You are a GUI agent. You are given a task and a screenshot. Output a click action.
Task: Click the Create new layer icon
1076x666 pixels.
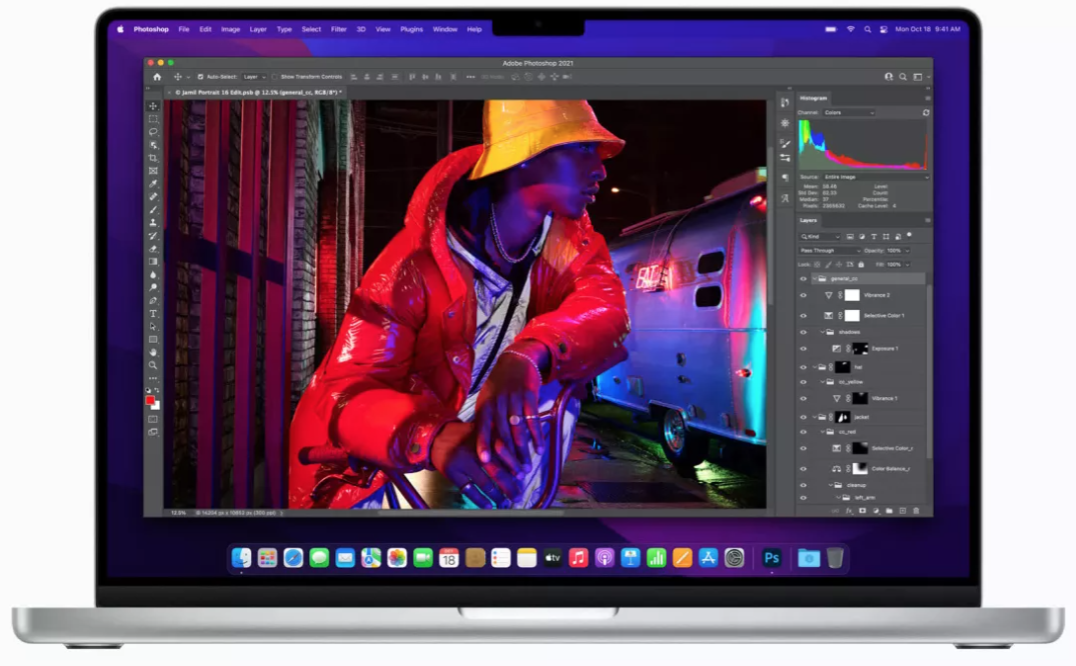pos(903,511)
